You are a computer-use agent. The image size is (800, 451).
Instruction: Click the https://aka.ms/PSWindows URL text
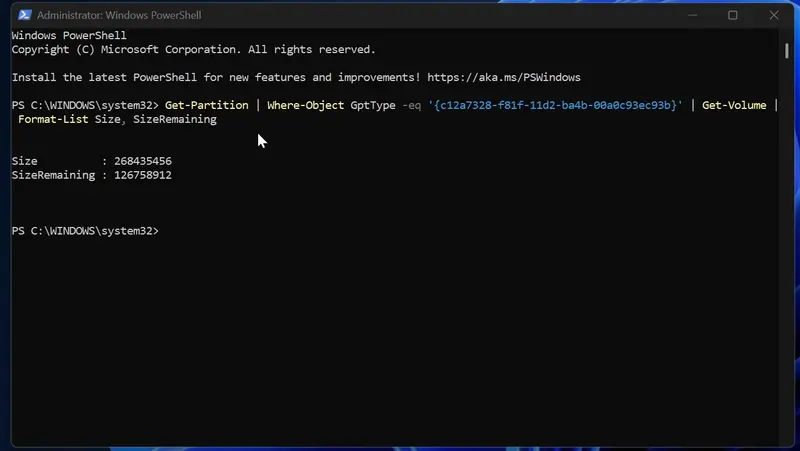pos(504,78)
